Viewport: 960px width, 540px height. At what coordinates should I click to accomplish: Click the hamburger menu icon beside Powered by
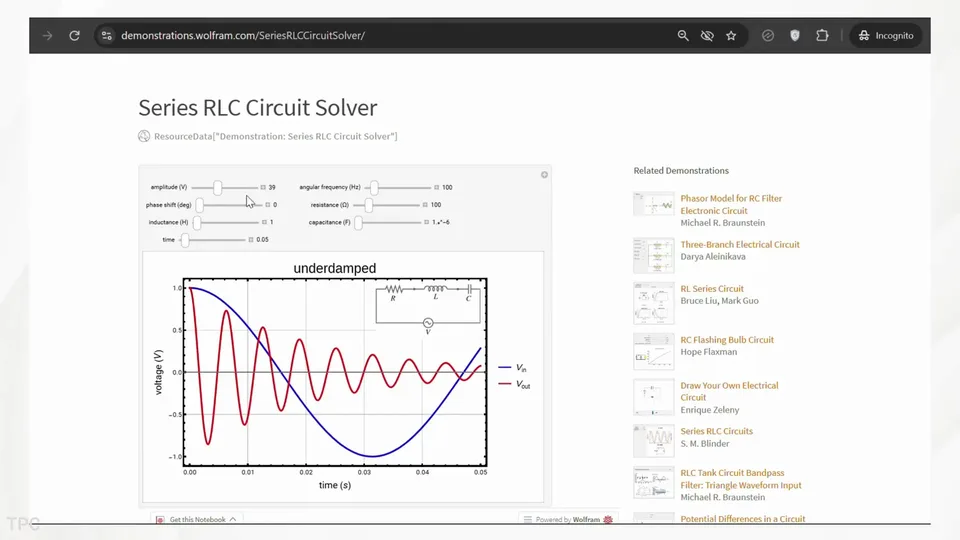[x=528, y=519]
